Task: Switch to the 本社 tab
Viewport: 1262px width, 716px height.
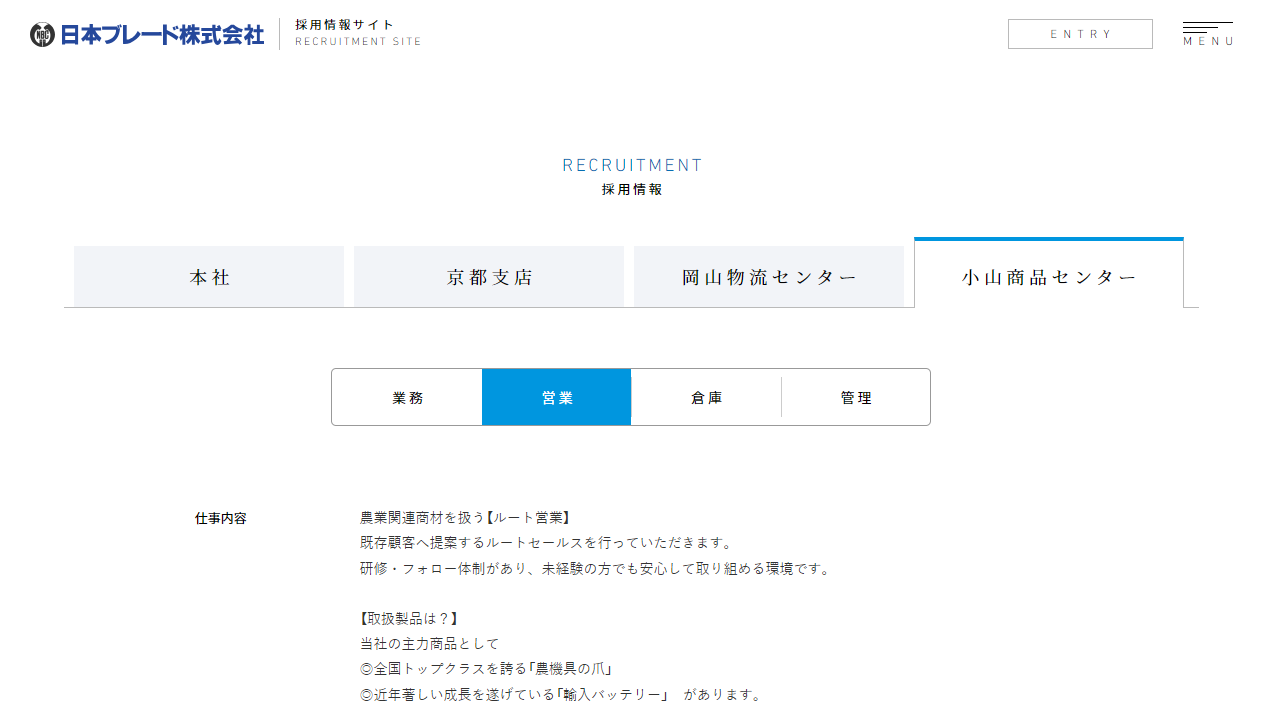Action: point(209,277)
